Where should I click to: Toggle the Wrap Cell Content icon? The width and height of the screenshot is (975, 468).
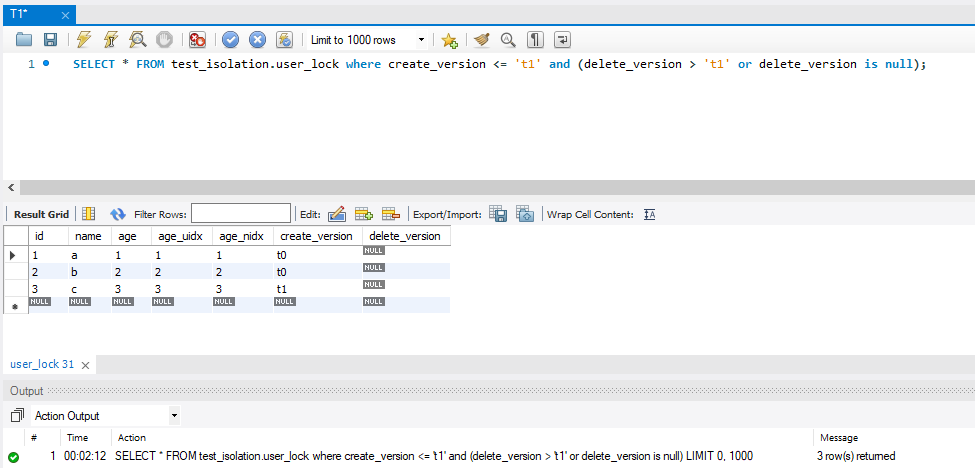point(650,214)
